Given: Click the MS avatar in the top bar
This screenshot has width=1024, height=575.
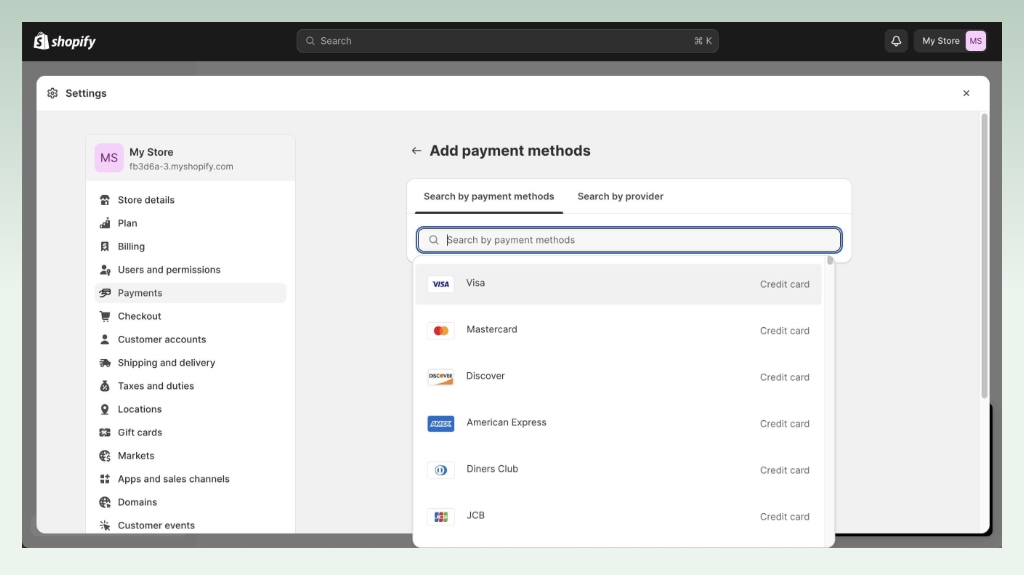Looking at the screenshot, I should (x=976, y=41).
